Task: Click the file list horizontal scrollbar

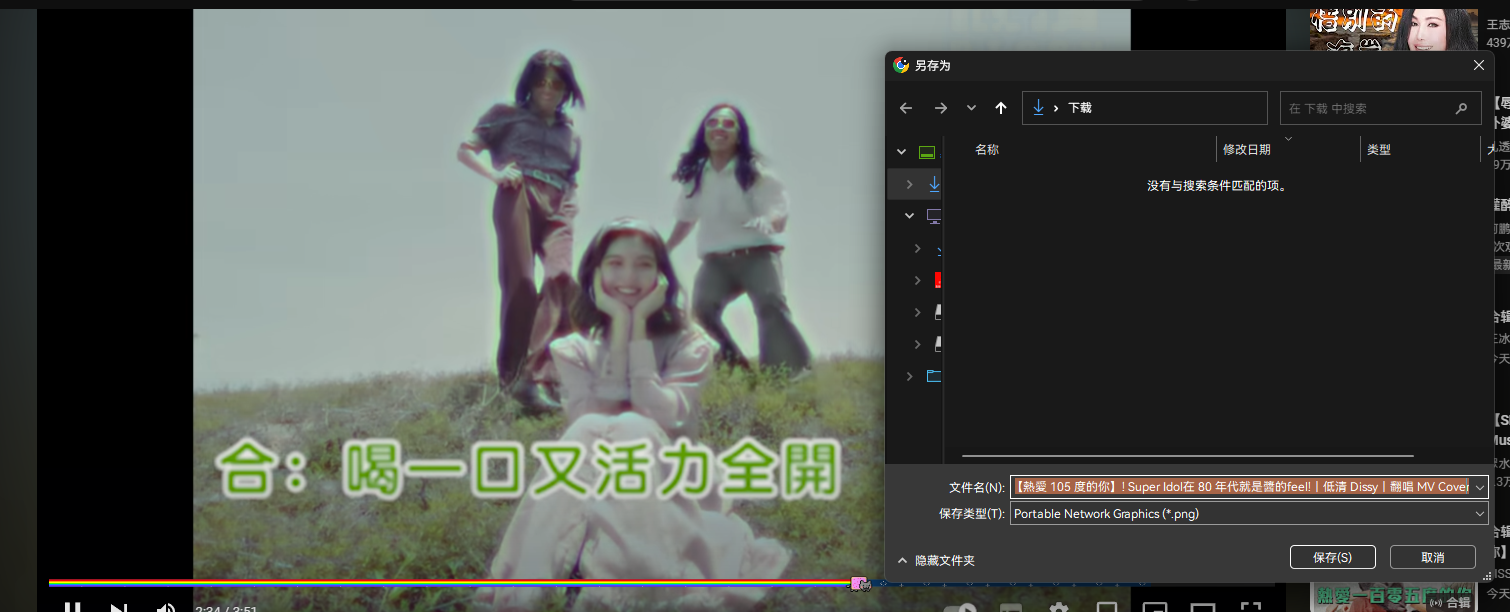Action: 1188,456
